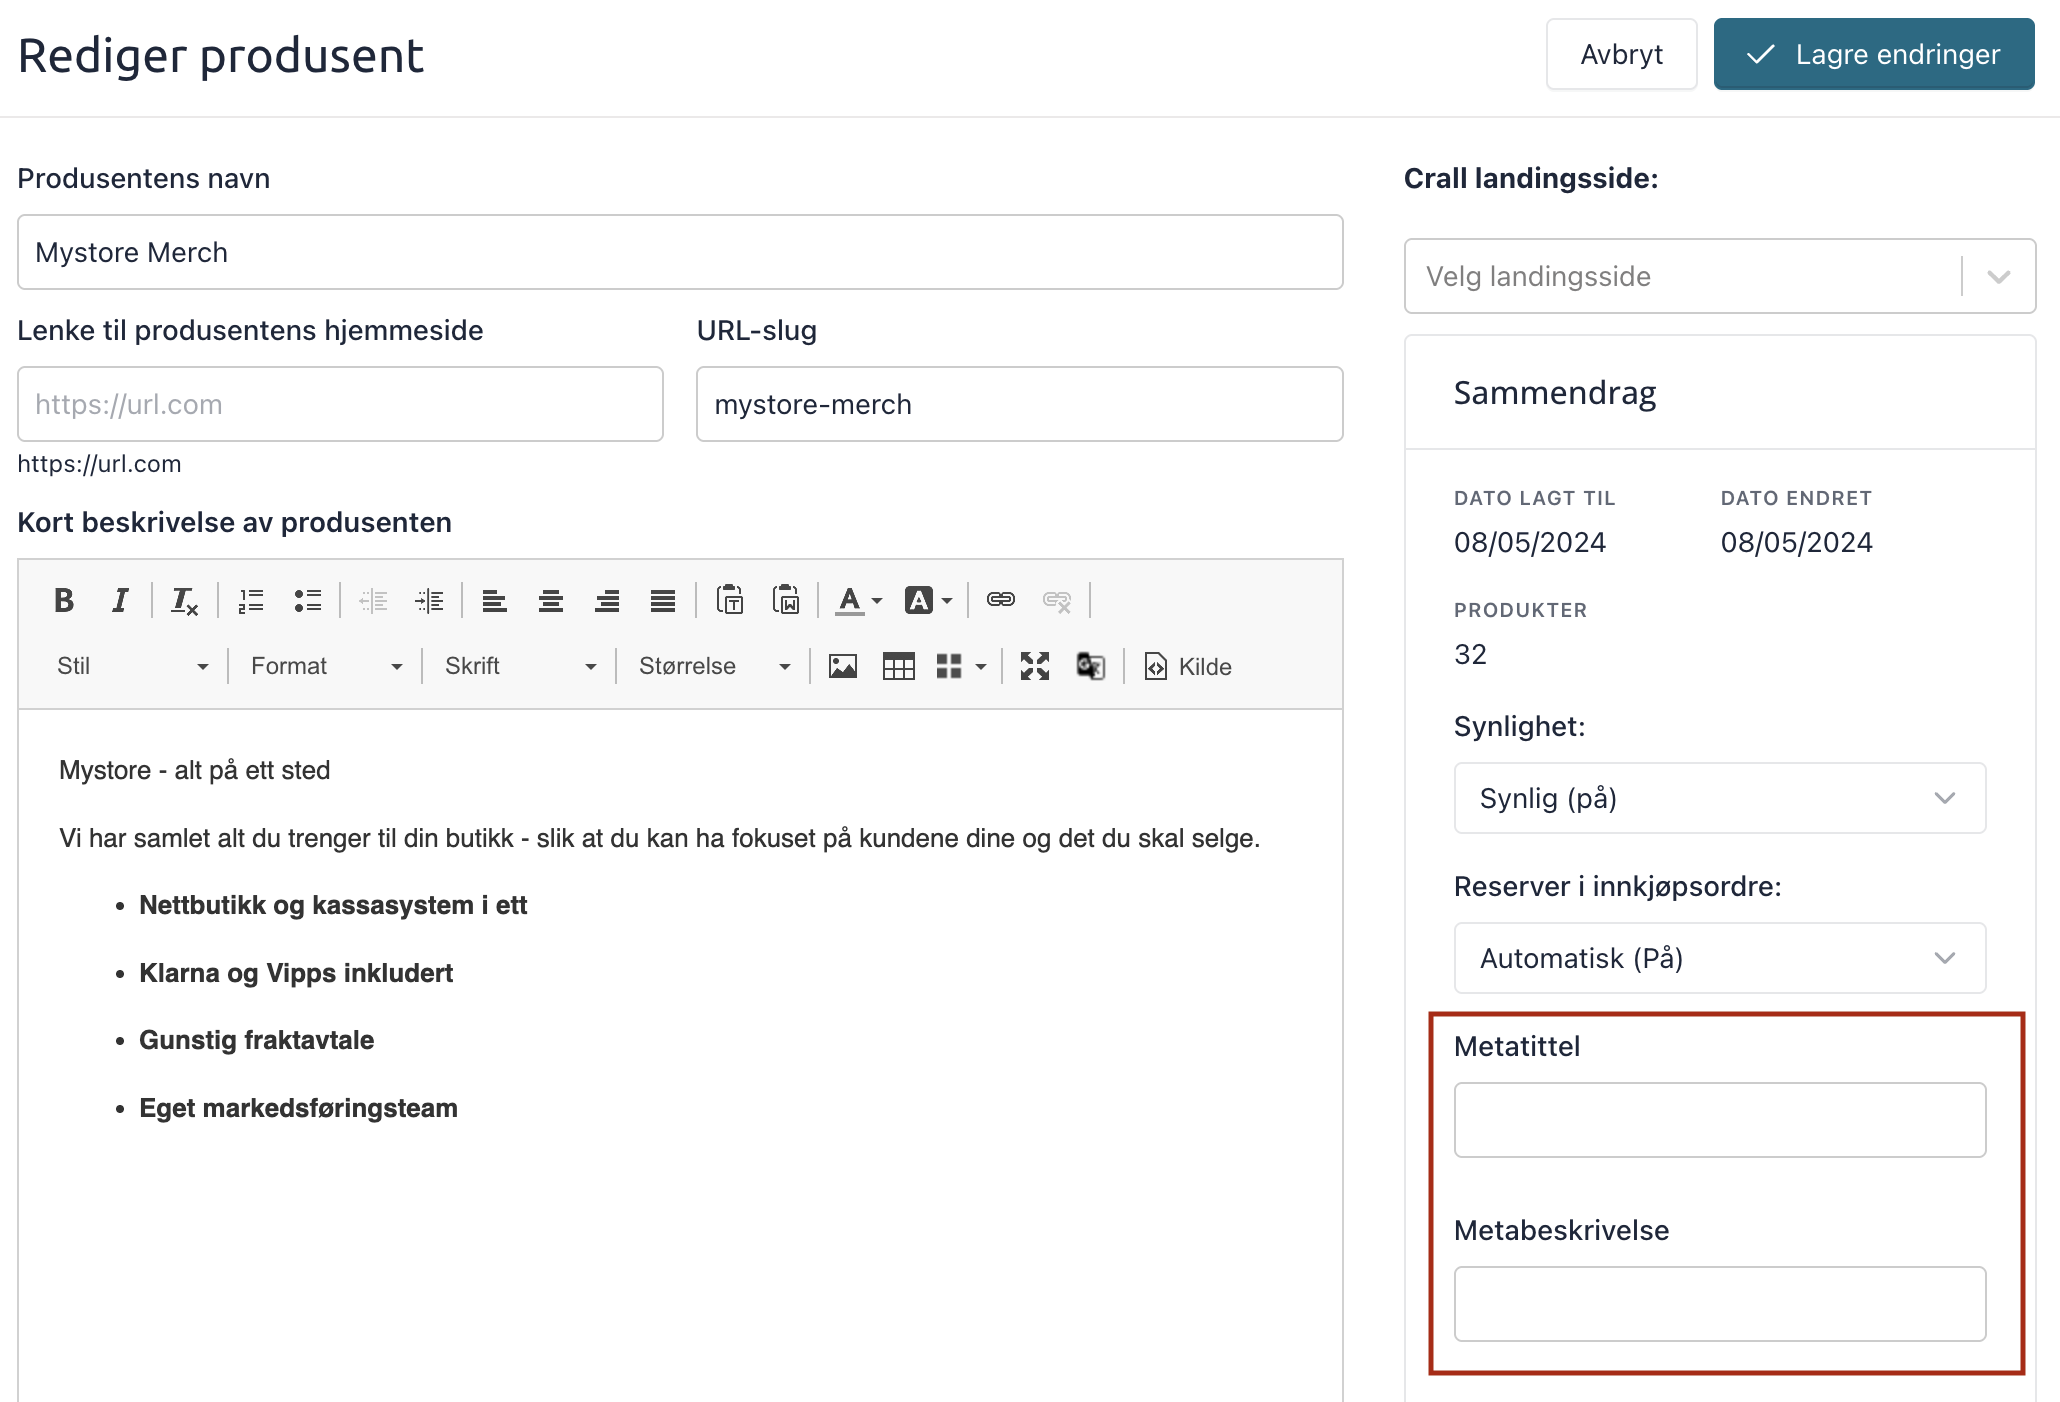Click the 'https://url.com' helper text below the field
The height and width of the screenshot is (1402, 2060).
pyautogui.click(x=99, y=464)
